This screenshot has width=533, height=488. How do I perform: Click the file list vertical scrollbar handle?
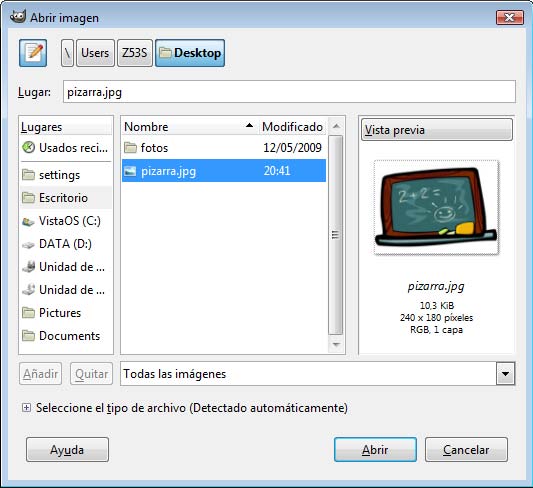click(x=336, y=235)
